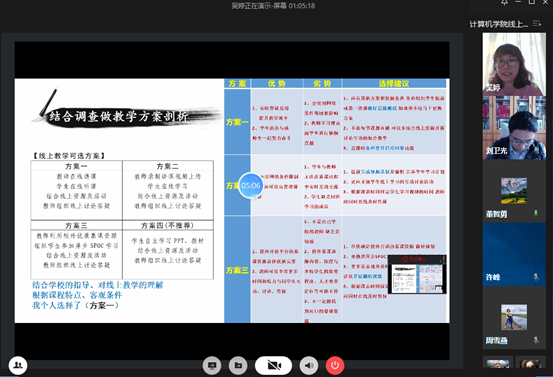
Task: Open the list menu icon beside 计算机学院线上
Action: [x=536, y=24]
